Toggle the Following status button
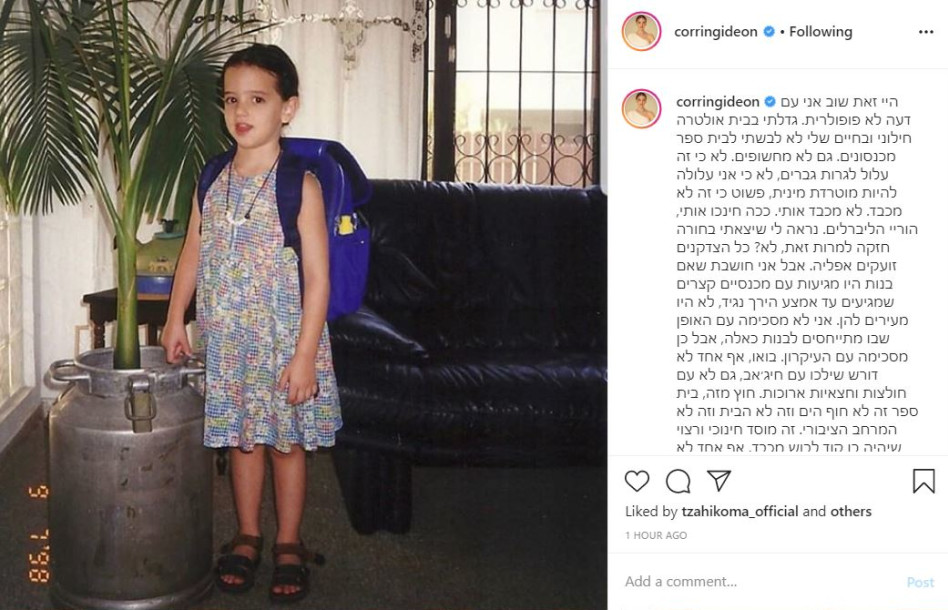Viewport: 948px width, 610px height. click(820, 31)
